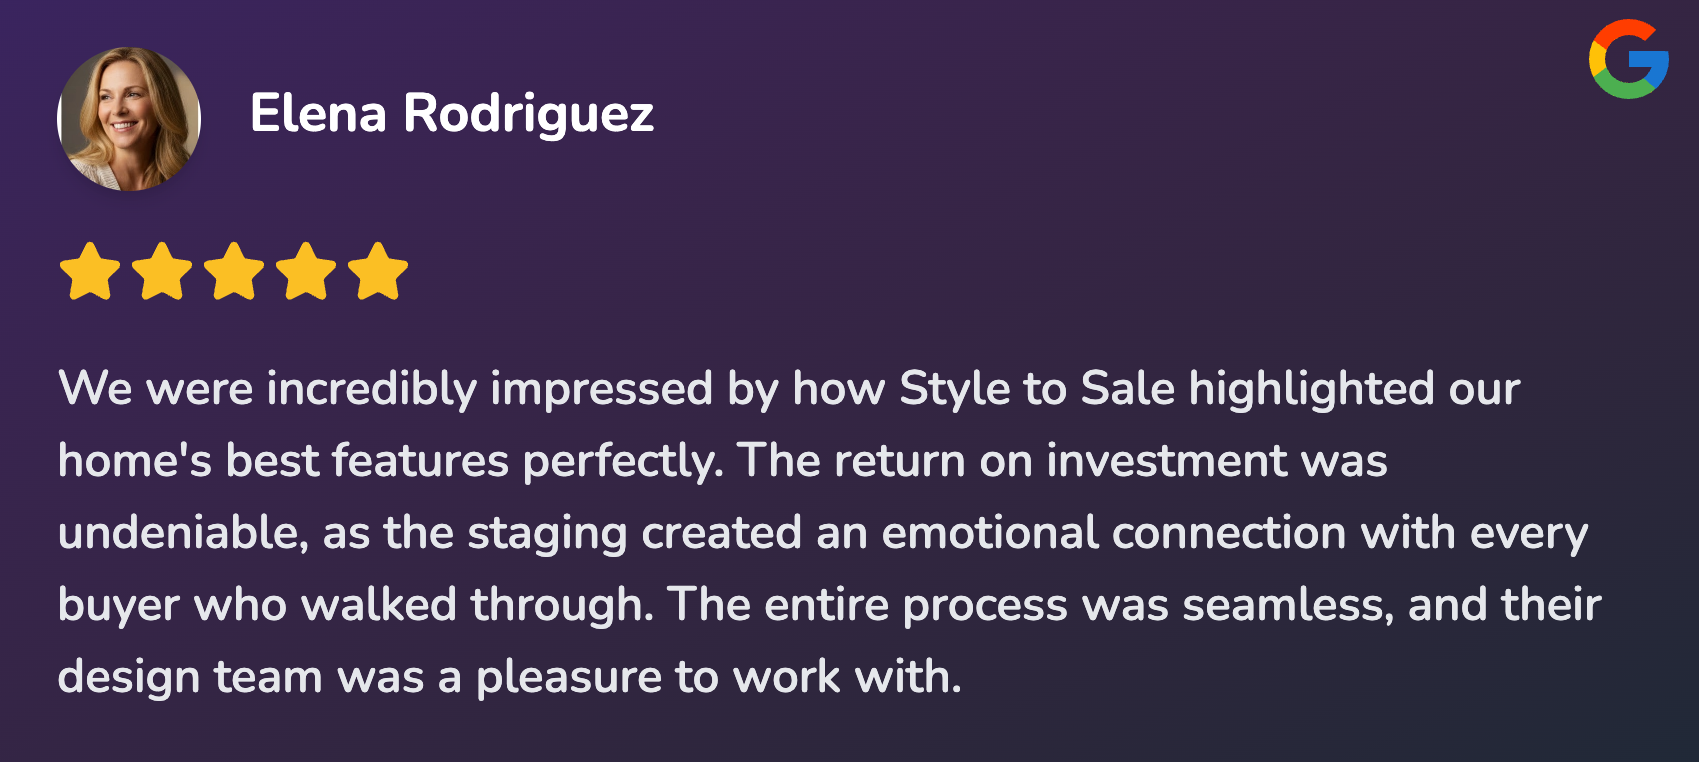This screenshot has height=762, width=1699.
Task: Click the word "undeniable"
Action: (182, 533)
